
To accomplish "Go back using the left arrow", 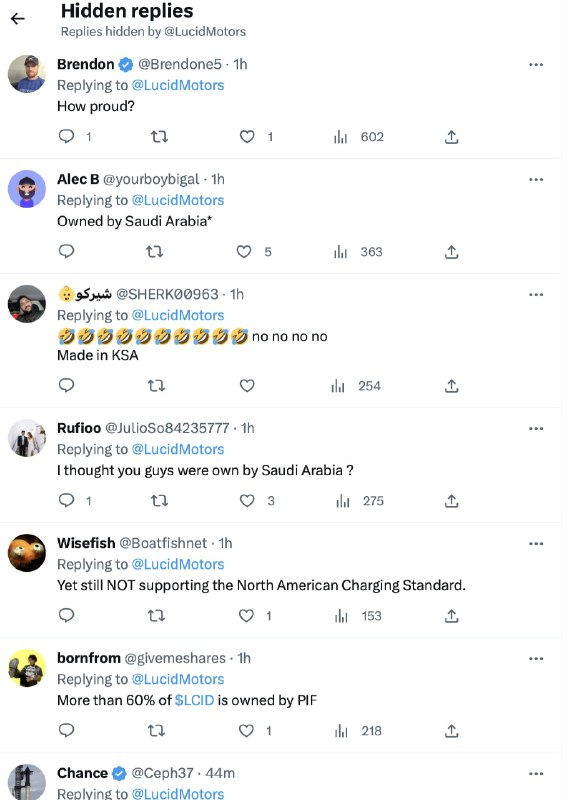I will 17,19.
